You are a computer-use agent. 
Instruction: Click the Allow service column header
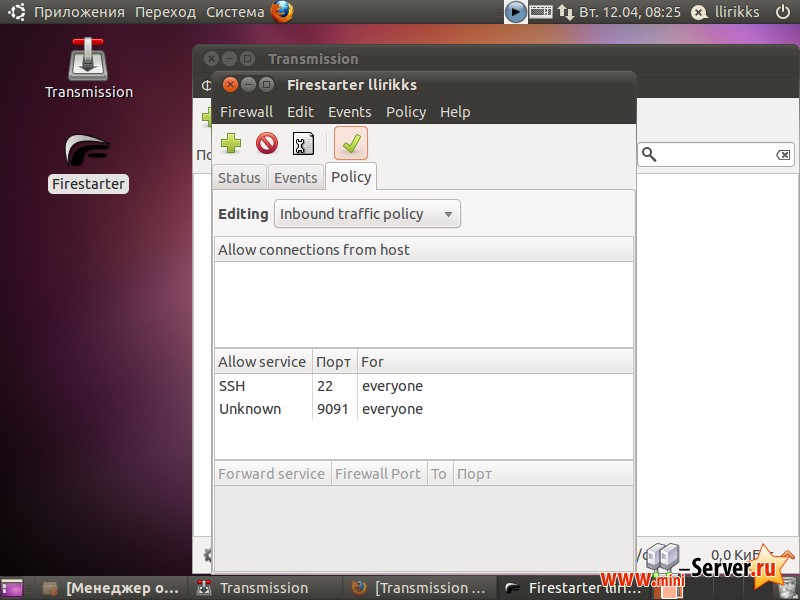262,362
